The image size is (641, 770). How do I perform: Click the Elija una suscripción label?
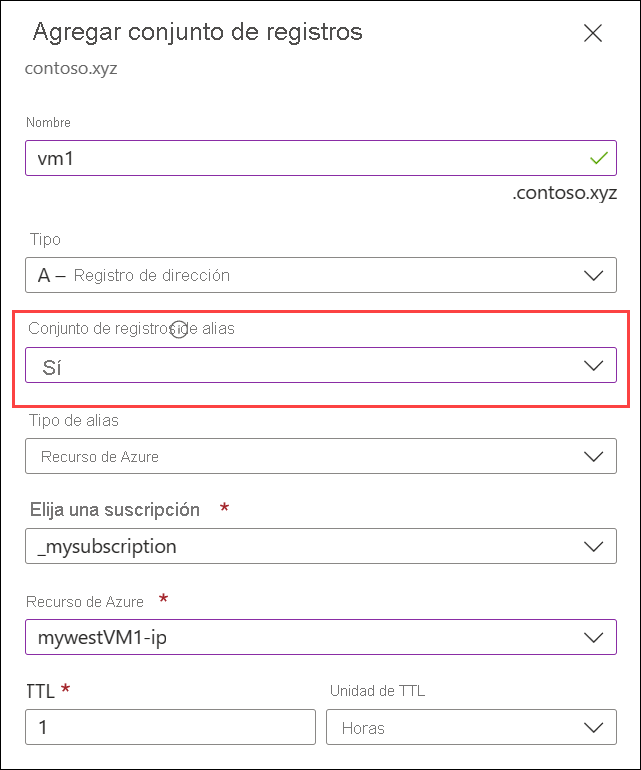tap(115, 510)
